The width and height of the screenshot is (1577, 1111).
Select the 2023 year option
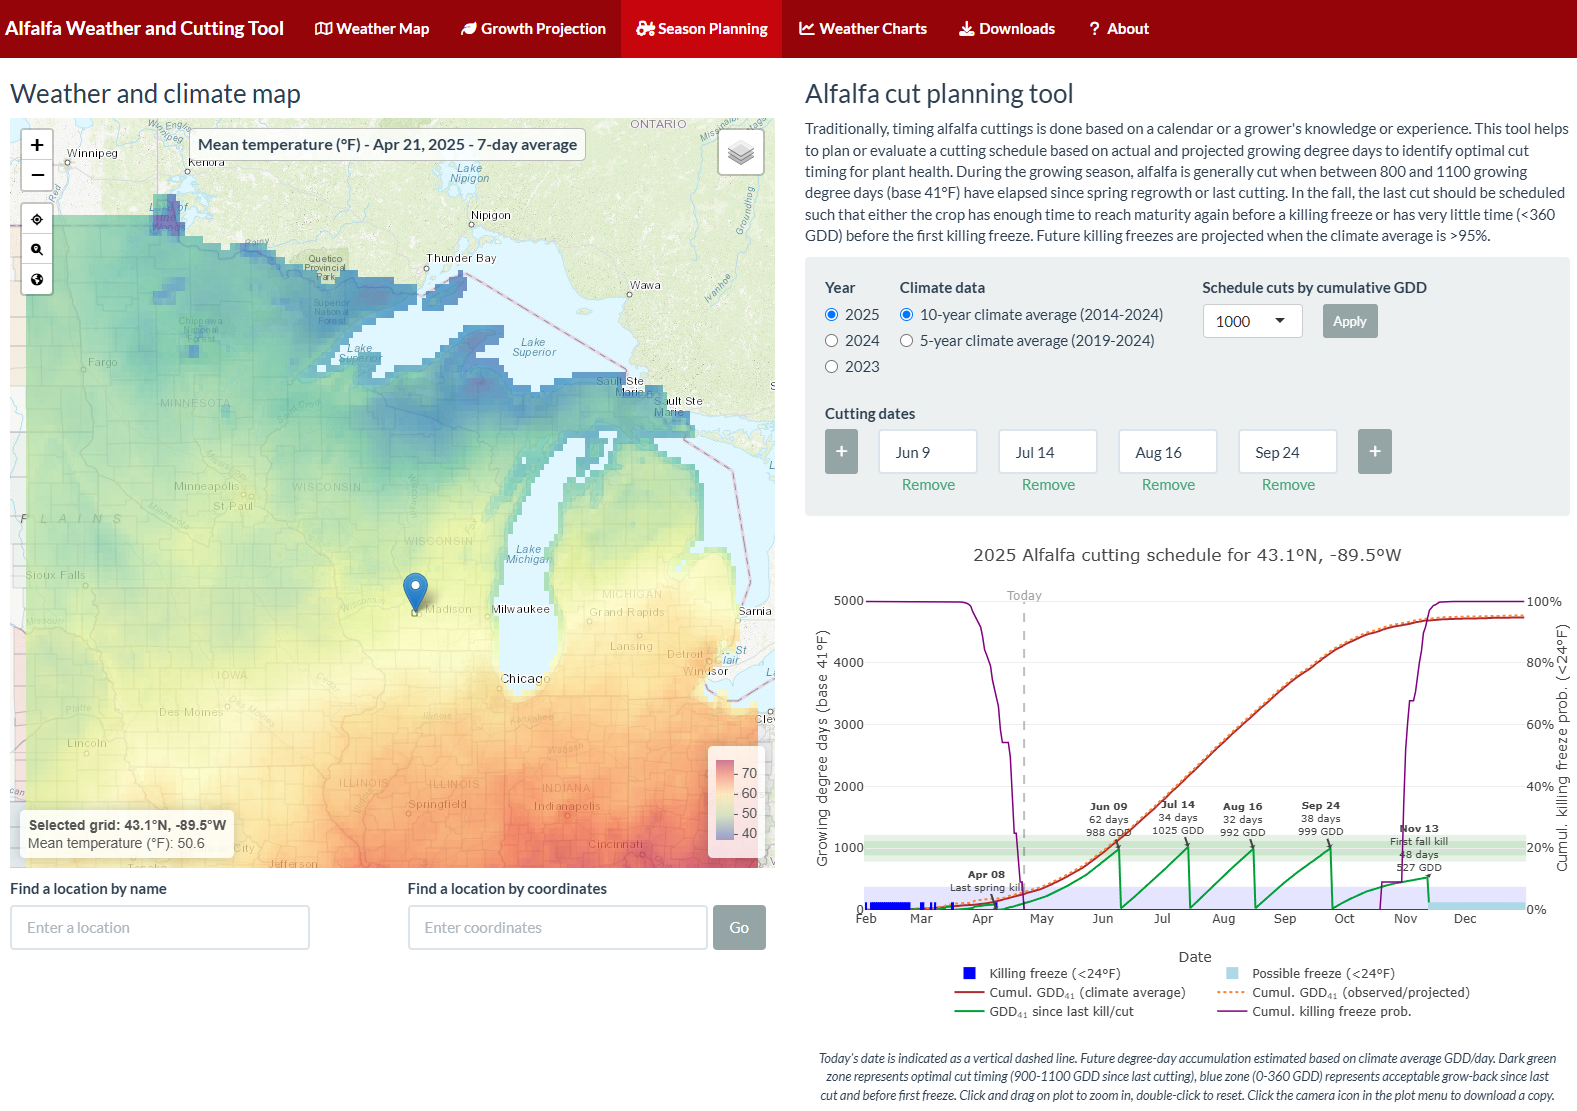point(831,367)
